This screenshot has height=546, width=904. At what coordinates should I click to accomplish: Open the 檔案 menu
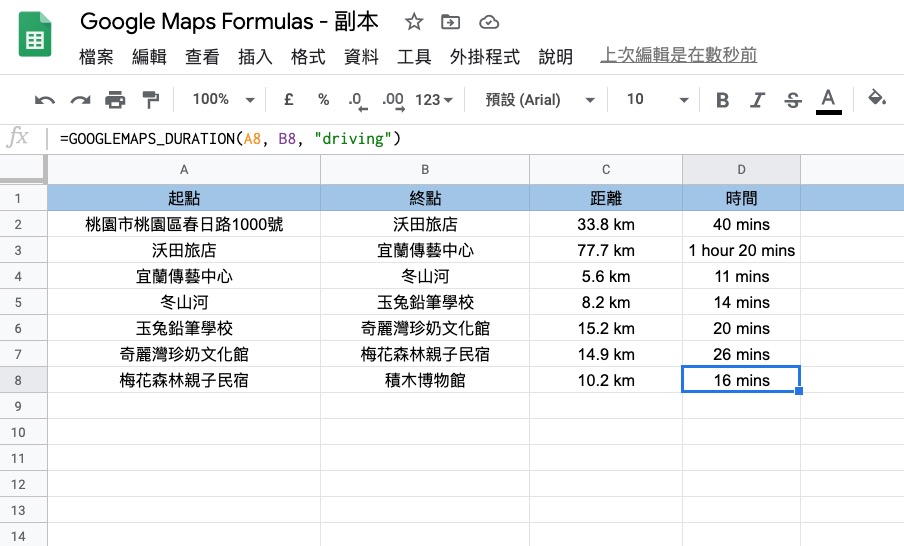[x=96, y=57]
